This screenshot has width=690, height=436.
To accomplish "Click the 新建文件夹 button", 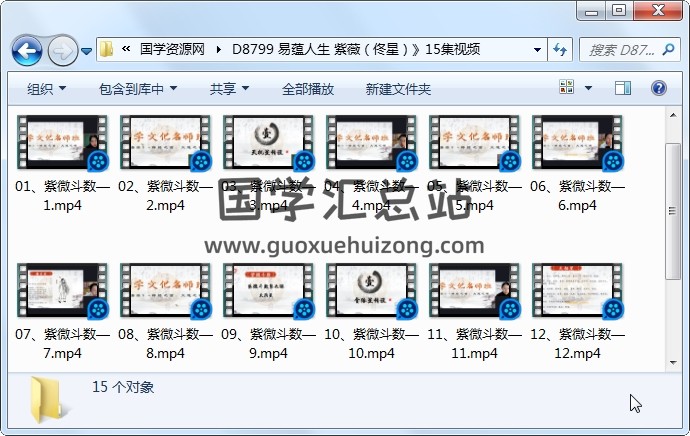I will tap(398, 89).
